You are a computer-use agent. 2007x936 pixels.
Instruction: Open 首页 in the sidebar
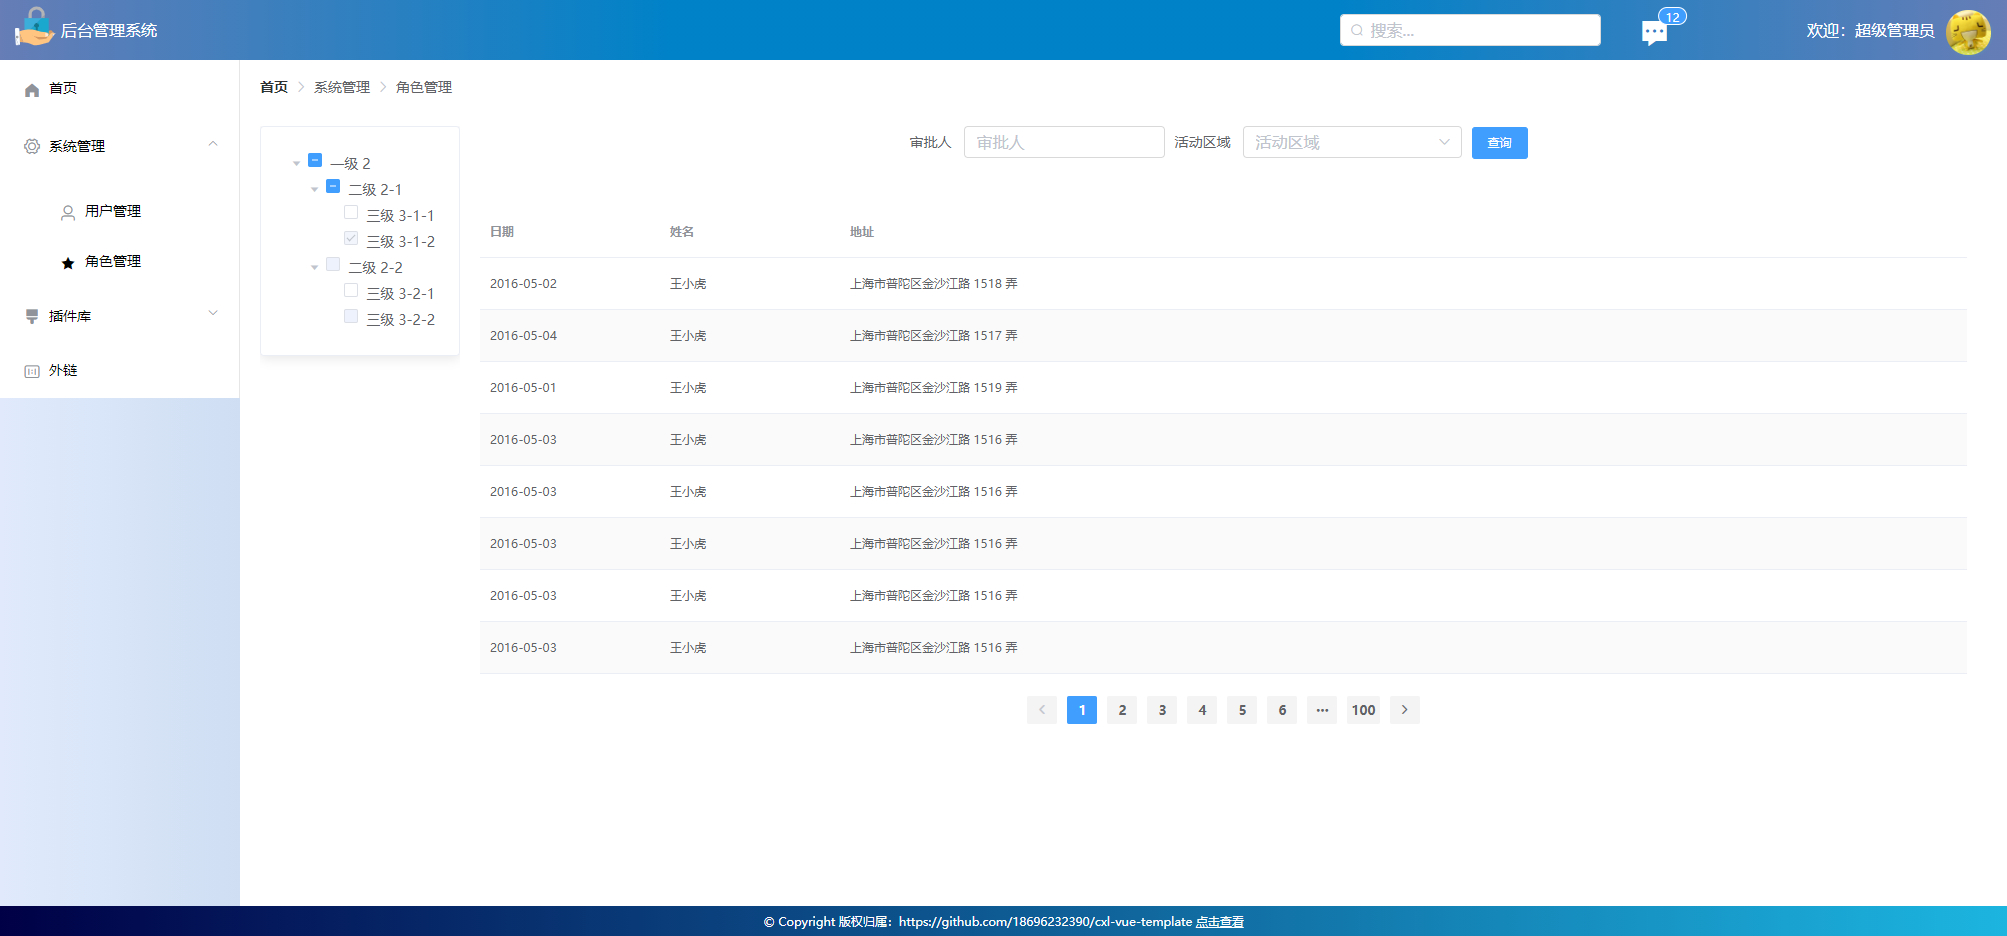(120, 88)
